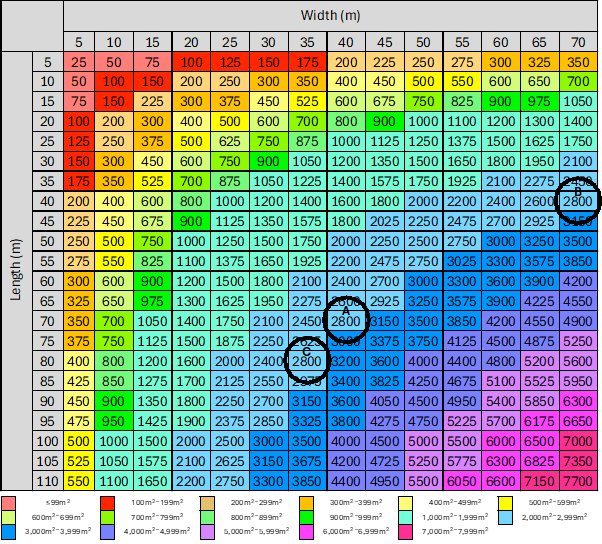Click the cell showing 3325

pos(307,421)
